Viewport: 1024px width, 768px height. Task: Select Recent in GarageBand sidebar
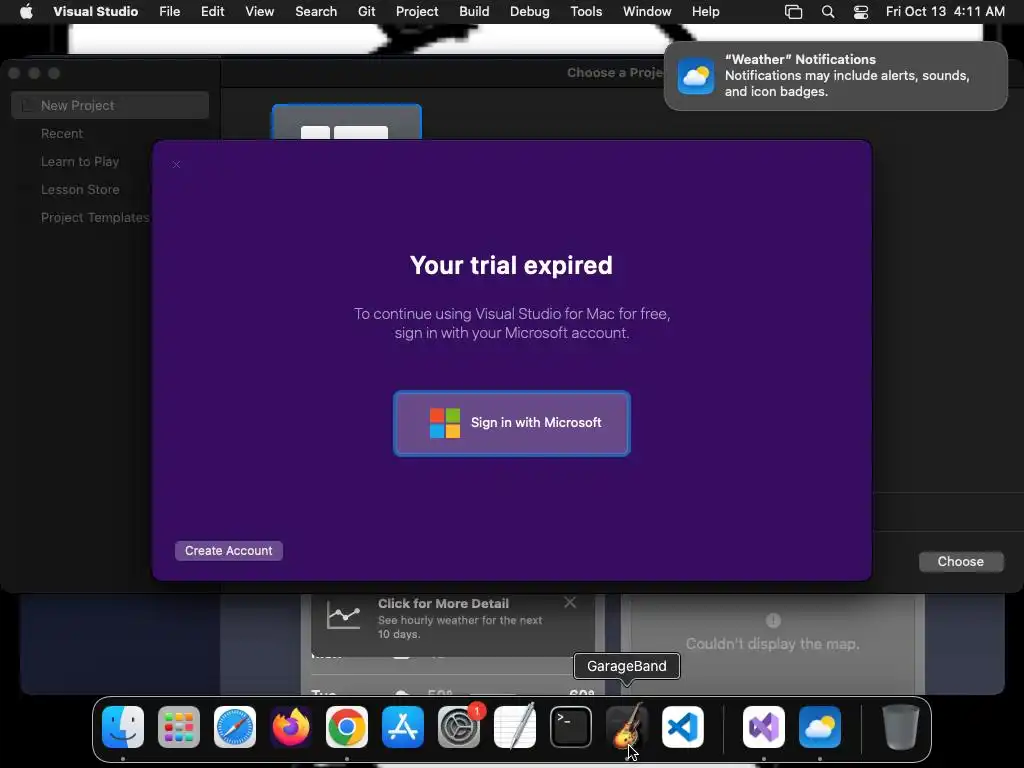pos(62,133)
